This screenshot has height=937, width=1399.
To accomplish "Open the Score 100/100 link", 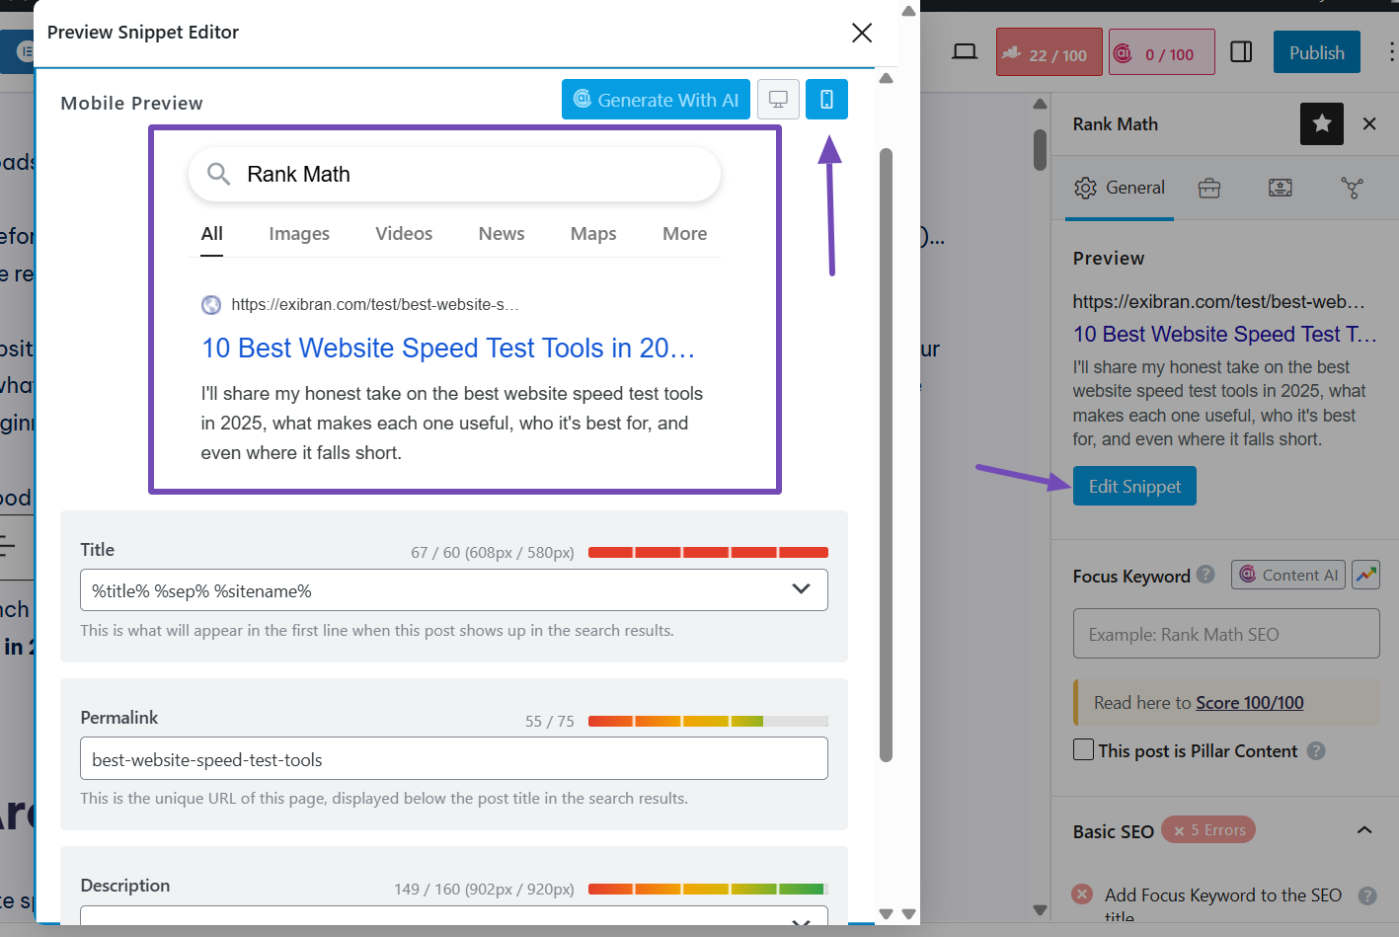I will coord(1249,702).
